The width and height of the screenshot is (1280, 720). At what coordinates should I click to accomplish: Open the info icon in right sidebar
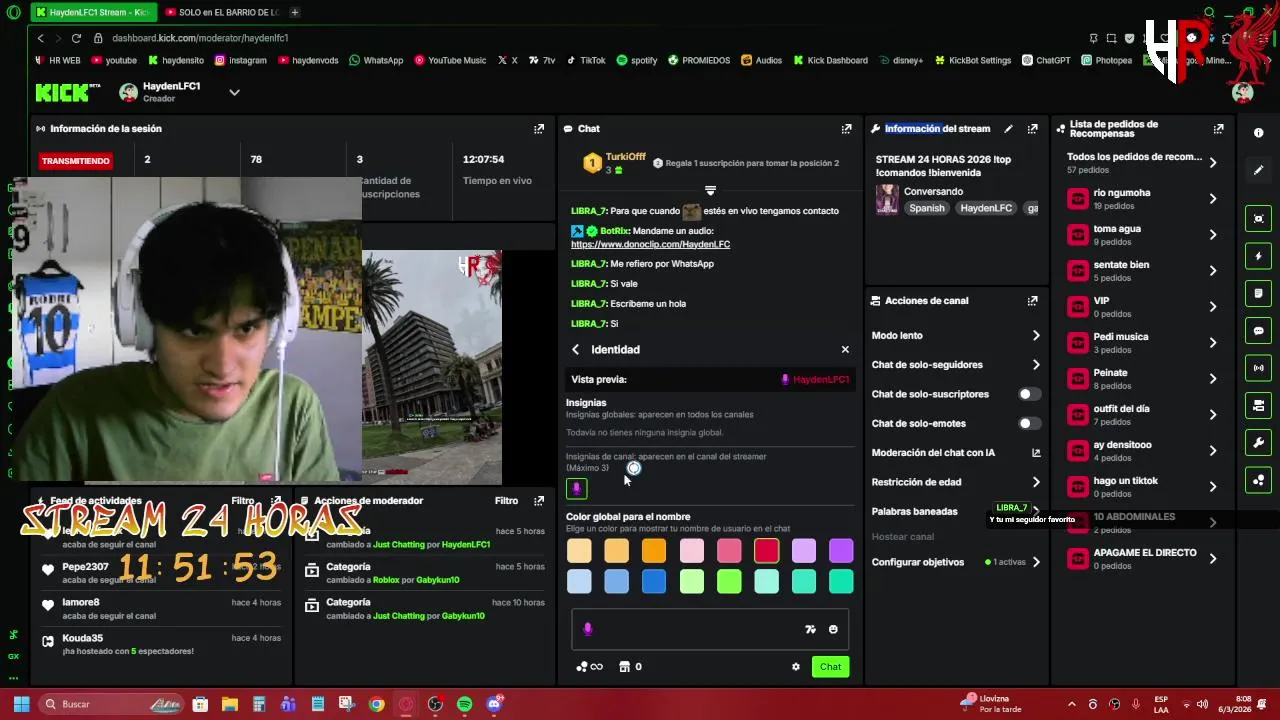[x=1258, y=133]
